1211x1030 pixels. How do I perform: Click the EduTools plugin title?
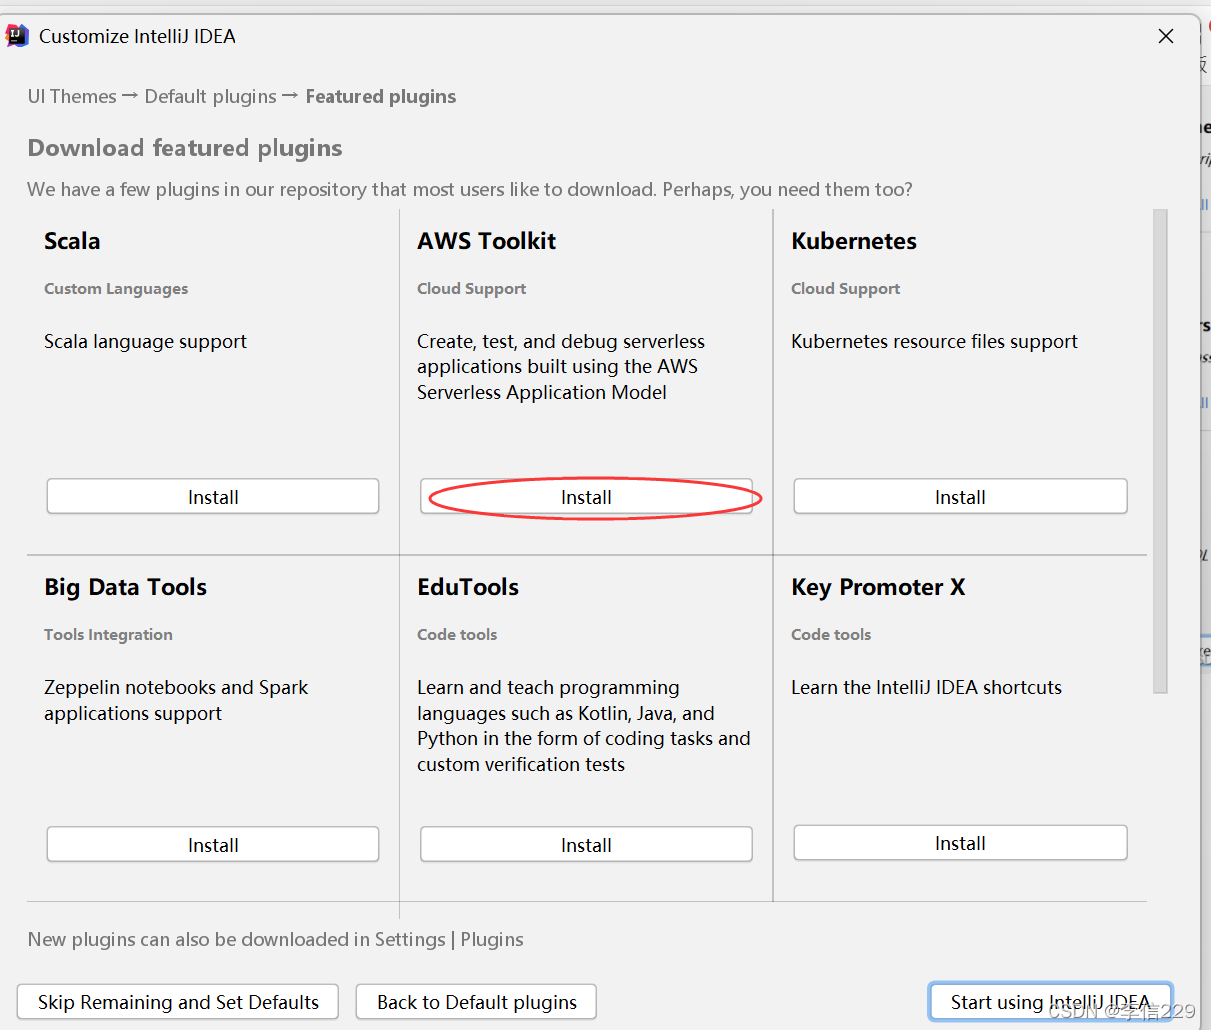click(468, 587)
